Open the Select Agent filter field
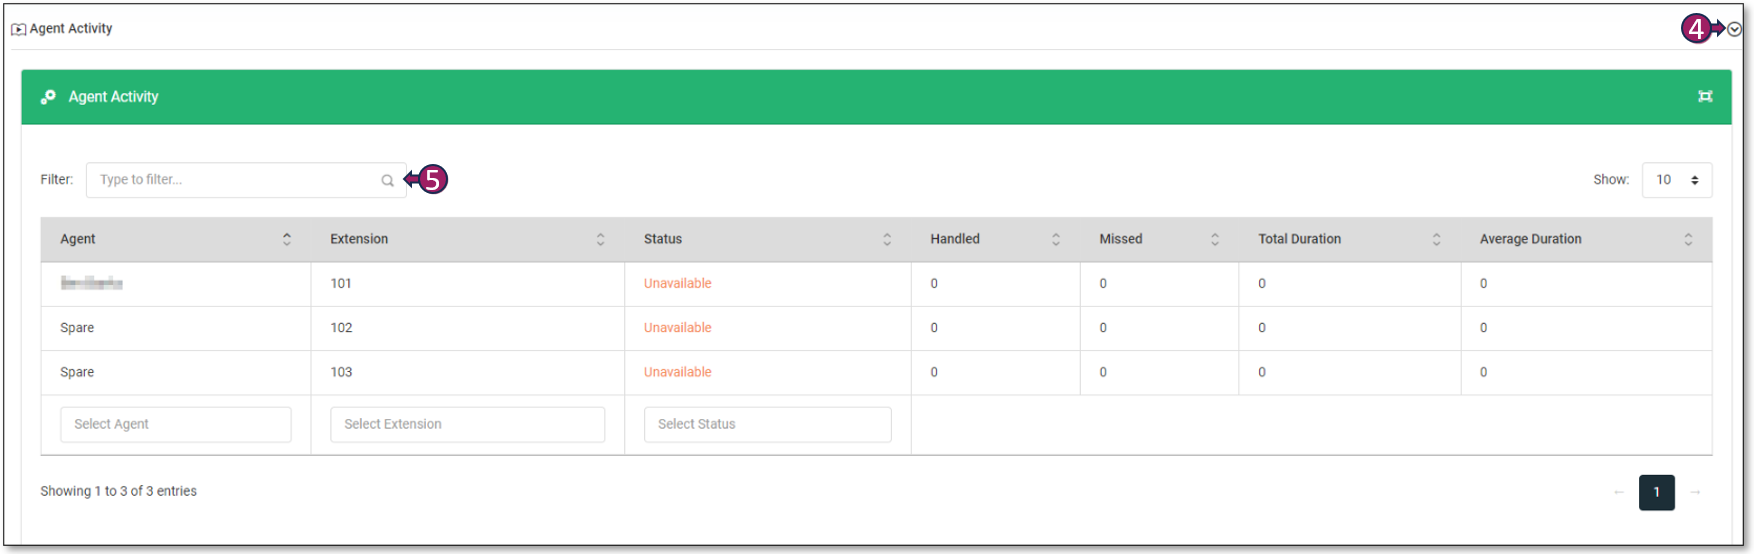 point(176,424)
